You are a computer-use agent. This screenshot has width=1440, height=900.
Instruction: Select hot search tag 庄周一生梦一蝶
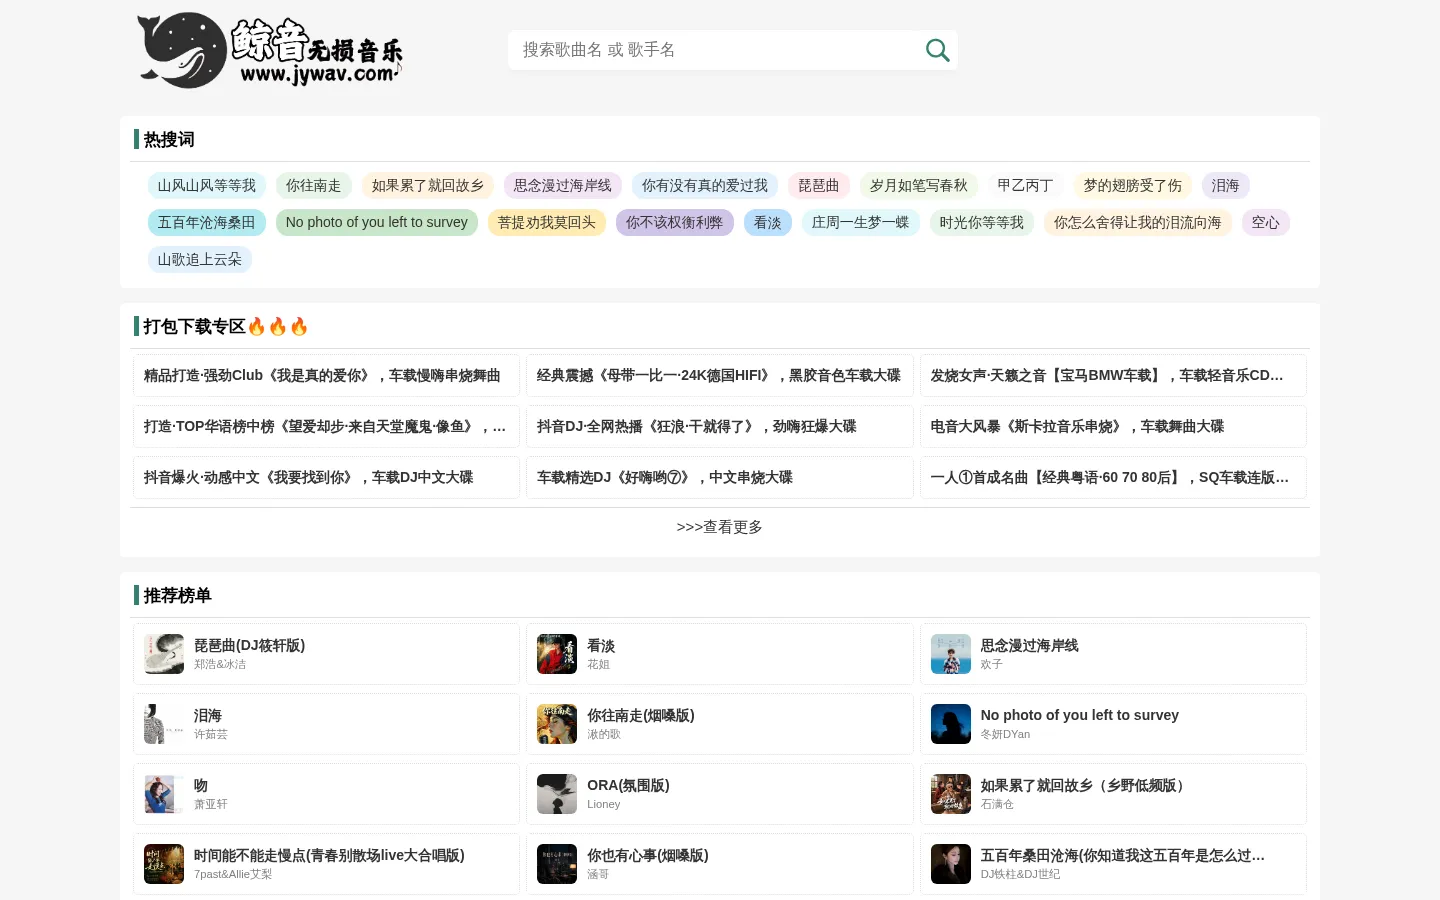coord(861,222)
